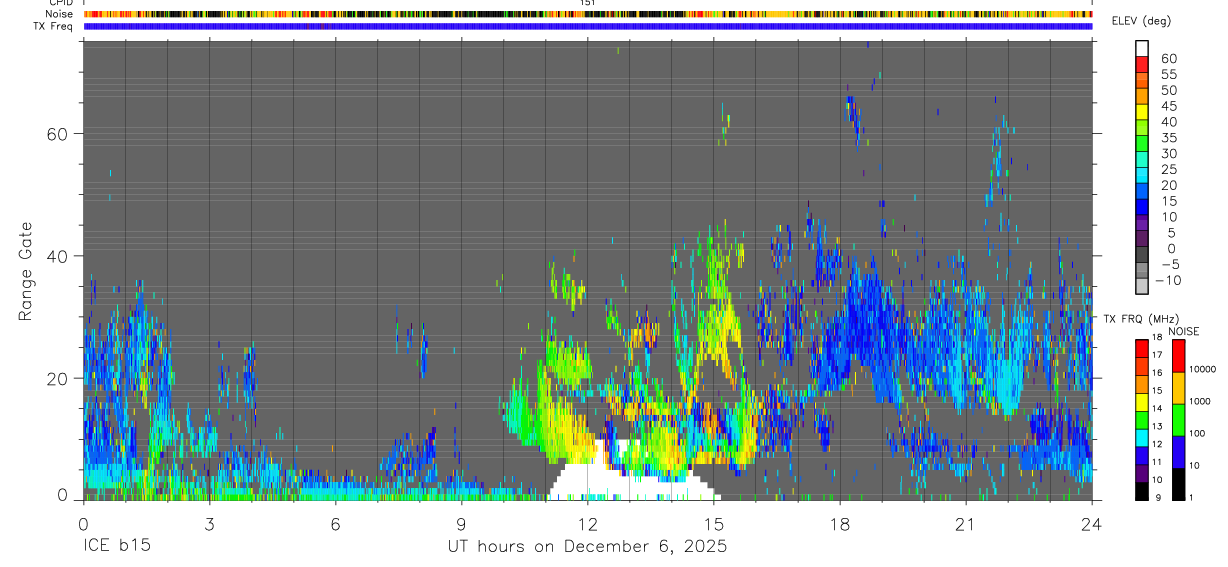Click the red 55–60 segment of ELEV bar
Viewport: 1228px width, 567px height.
click(1142, 63)
